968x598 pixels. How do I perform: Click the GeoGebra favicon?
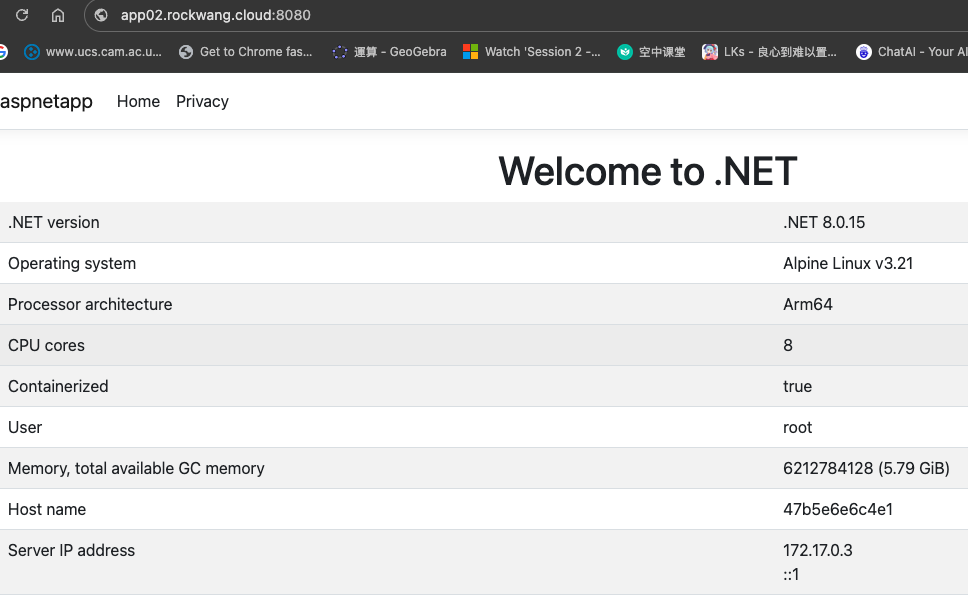point(340,52)
